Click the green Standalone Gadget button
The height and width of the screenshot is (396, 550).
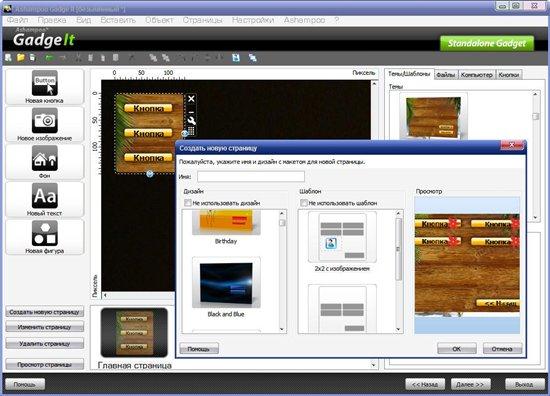(487, 43)
